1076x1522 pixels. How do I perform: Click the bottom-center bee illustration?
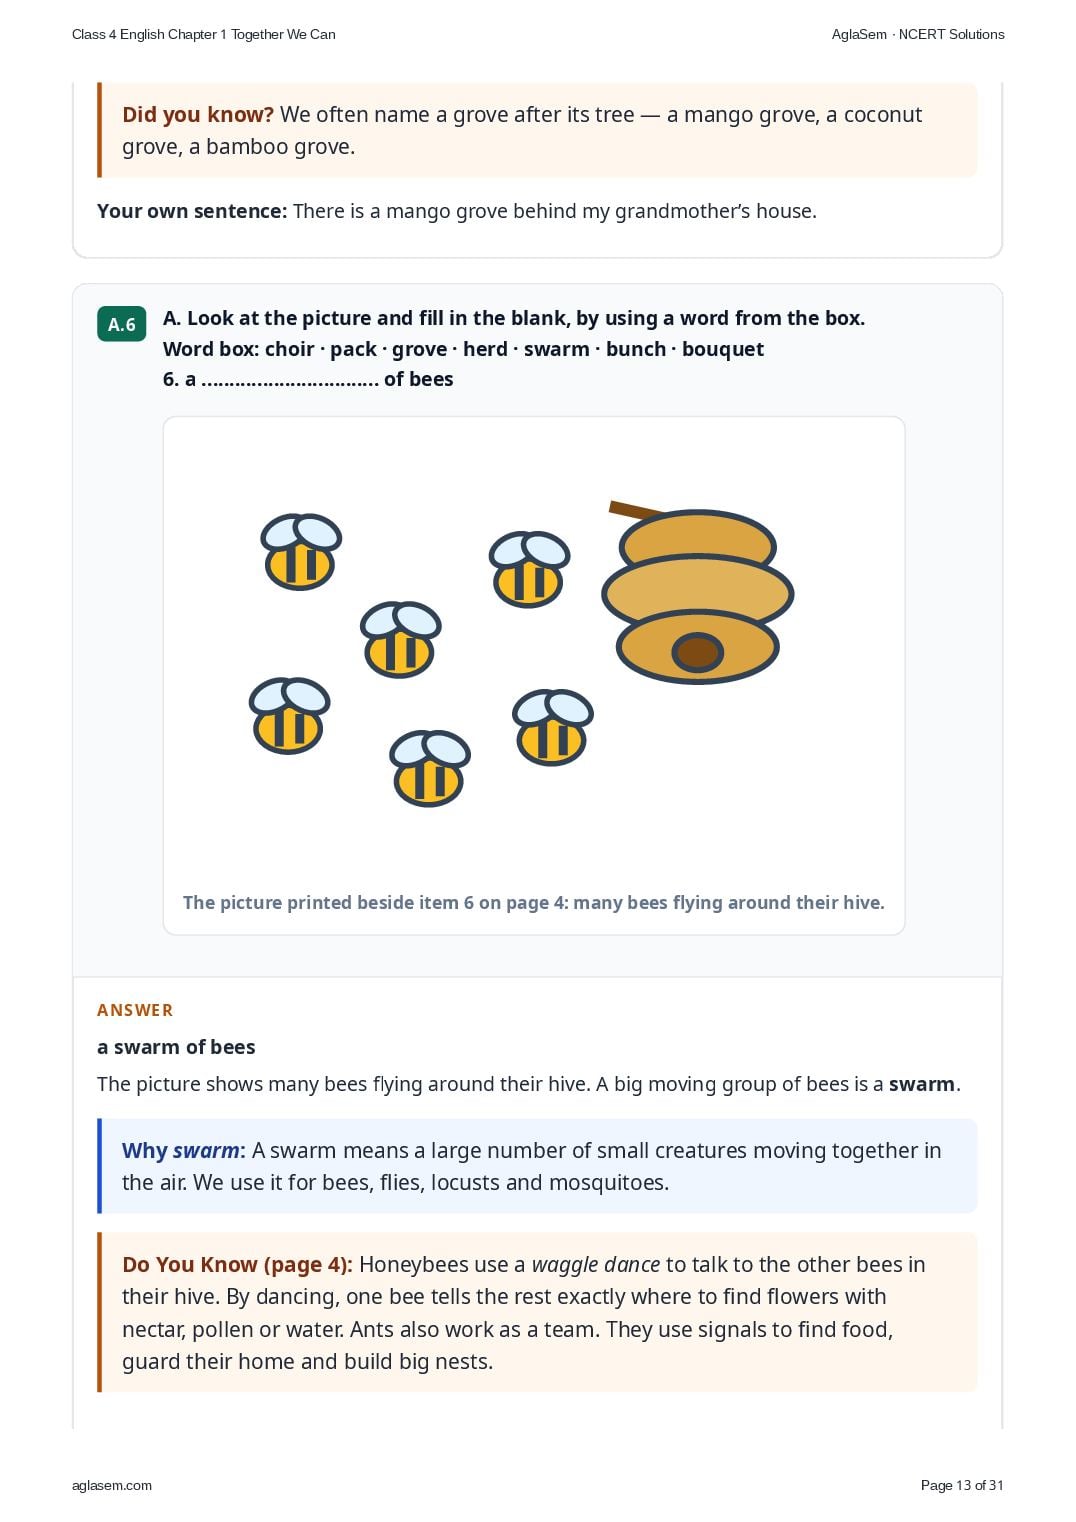point(429,768)
